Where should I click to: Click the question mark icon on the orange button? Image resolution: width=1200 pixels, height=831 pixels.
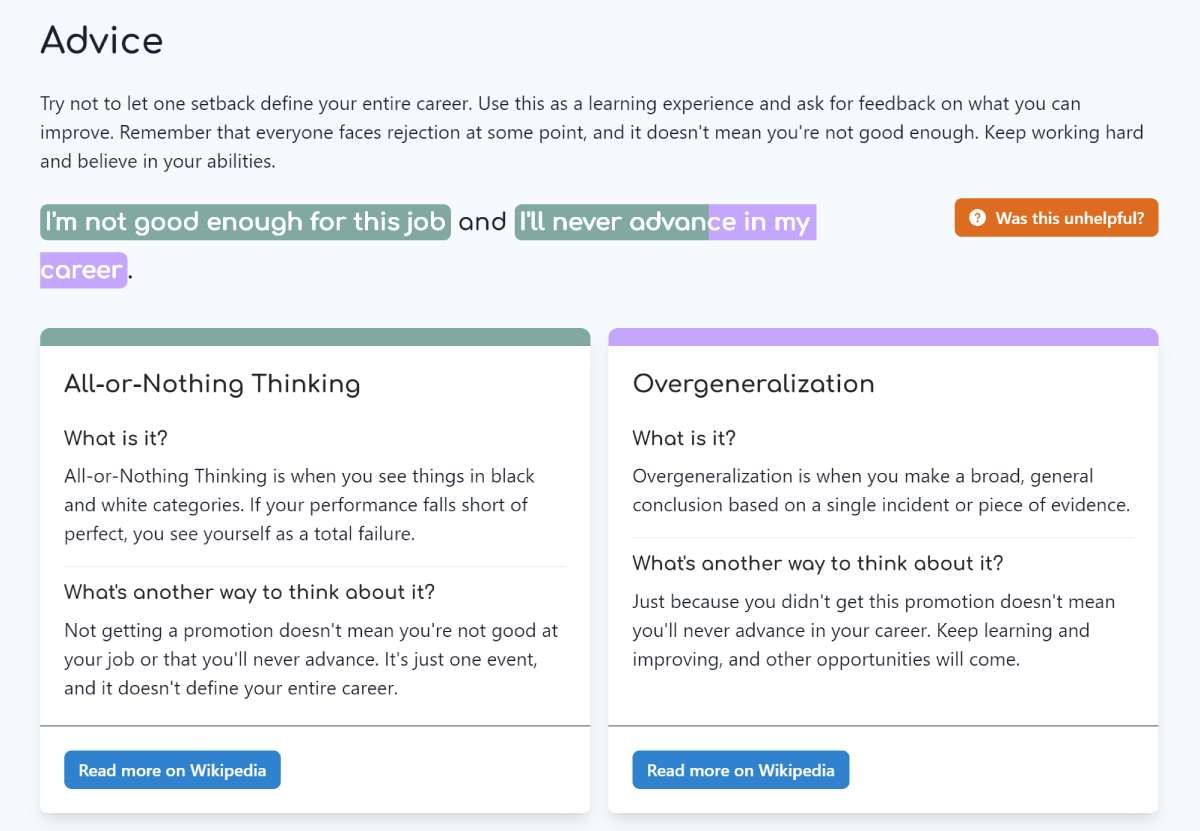(977, 218)
